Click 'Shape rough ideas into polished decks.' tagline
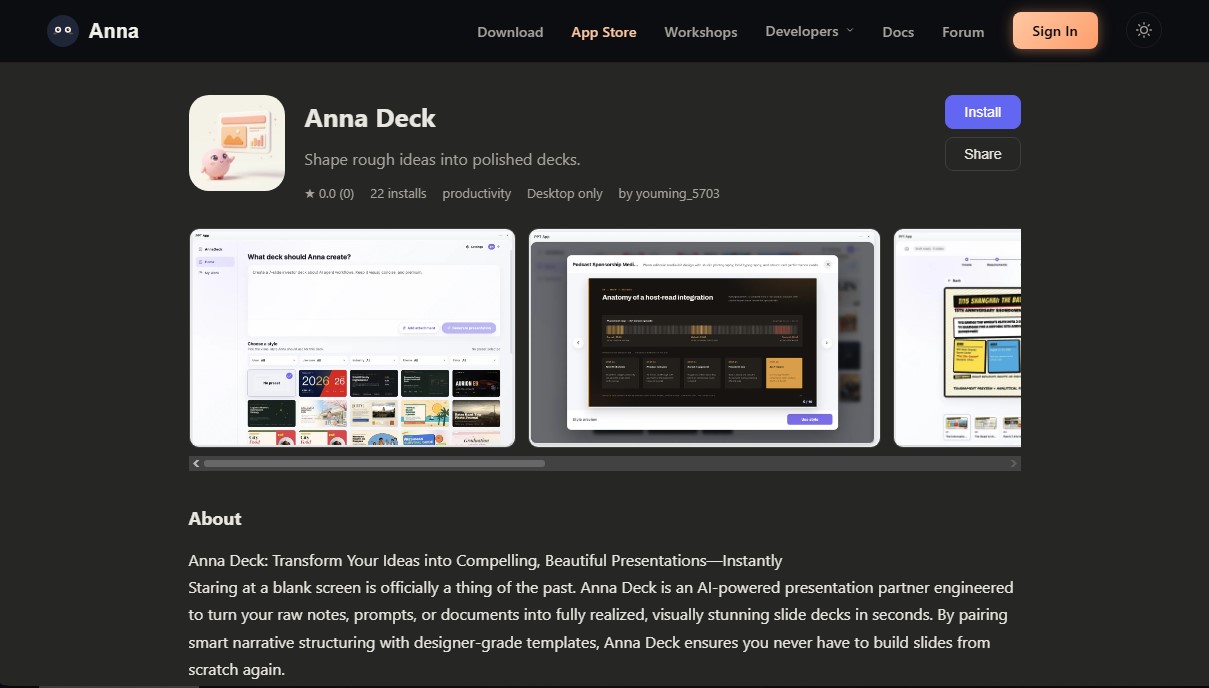1209x688 pixels. (x=442, y=160)
